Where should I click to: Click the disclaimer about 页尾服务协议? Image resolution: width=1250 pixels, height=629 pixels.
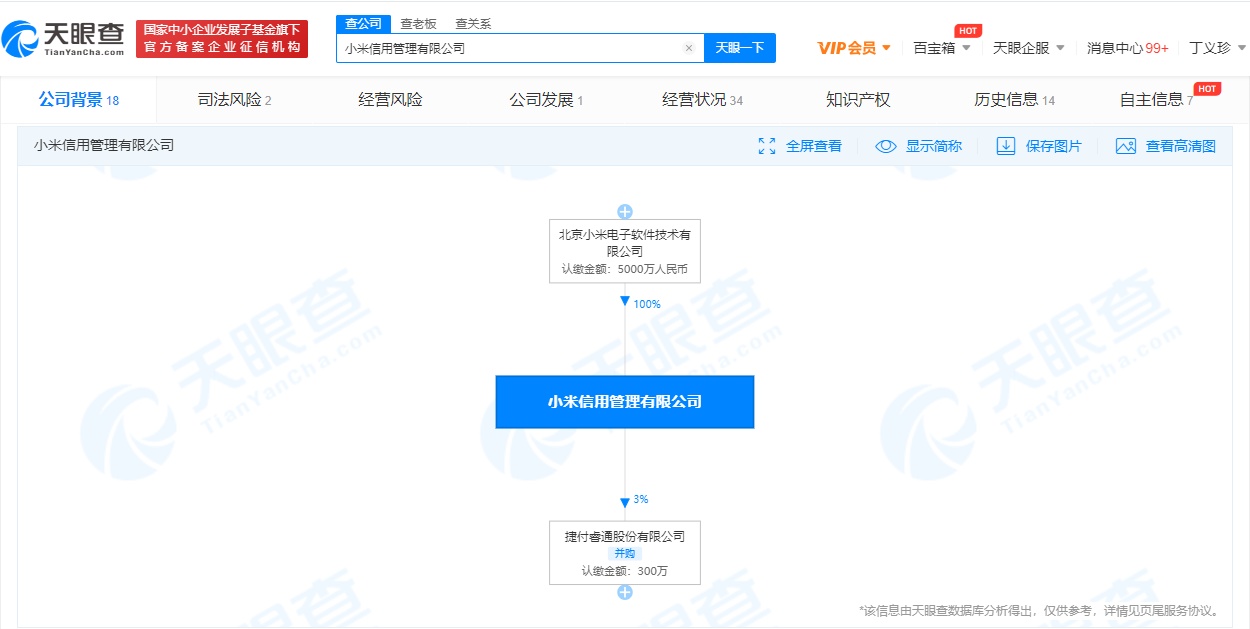(1039, 610)
